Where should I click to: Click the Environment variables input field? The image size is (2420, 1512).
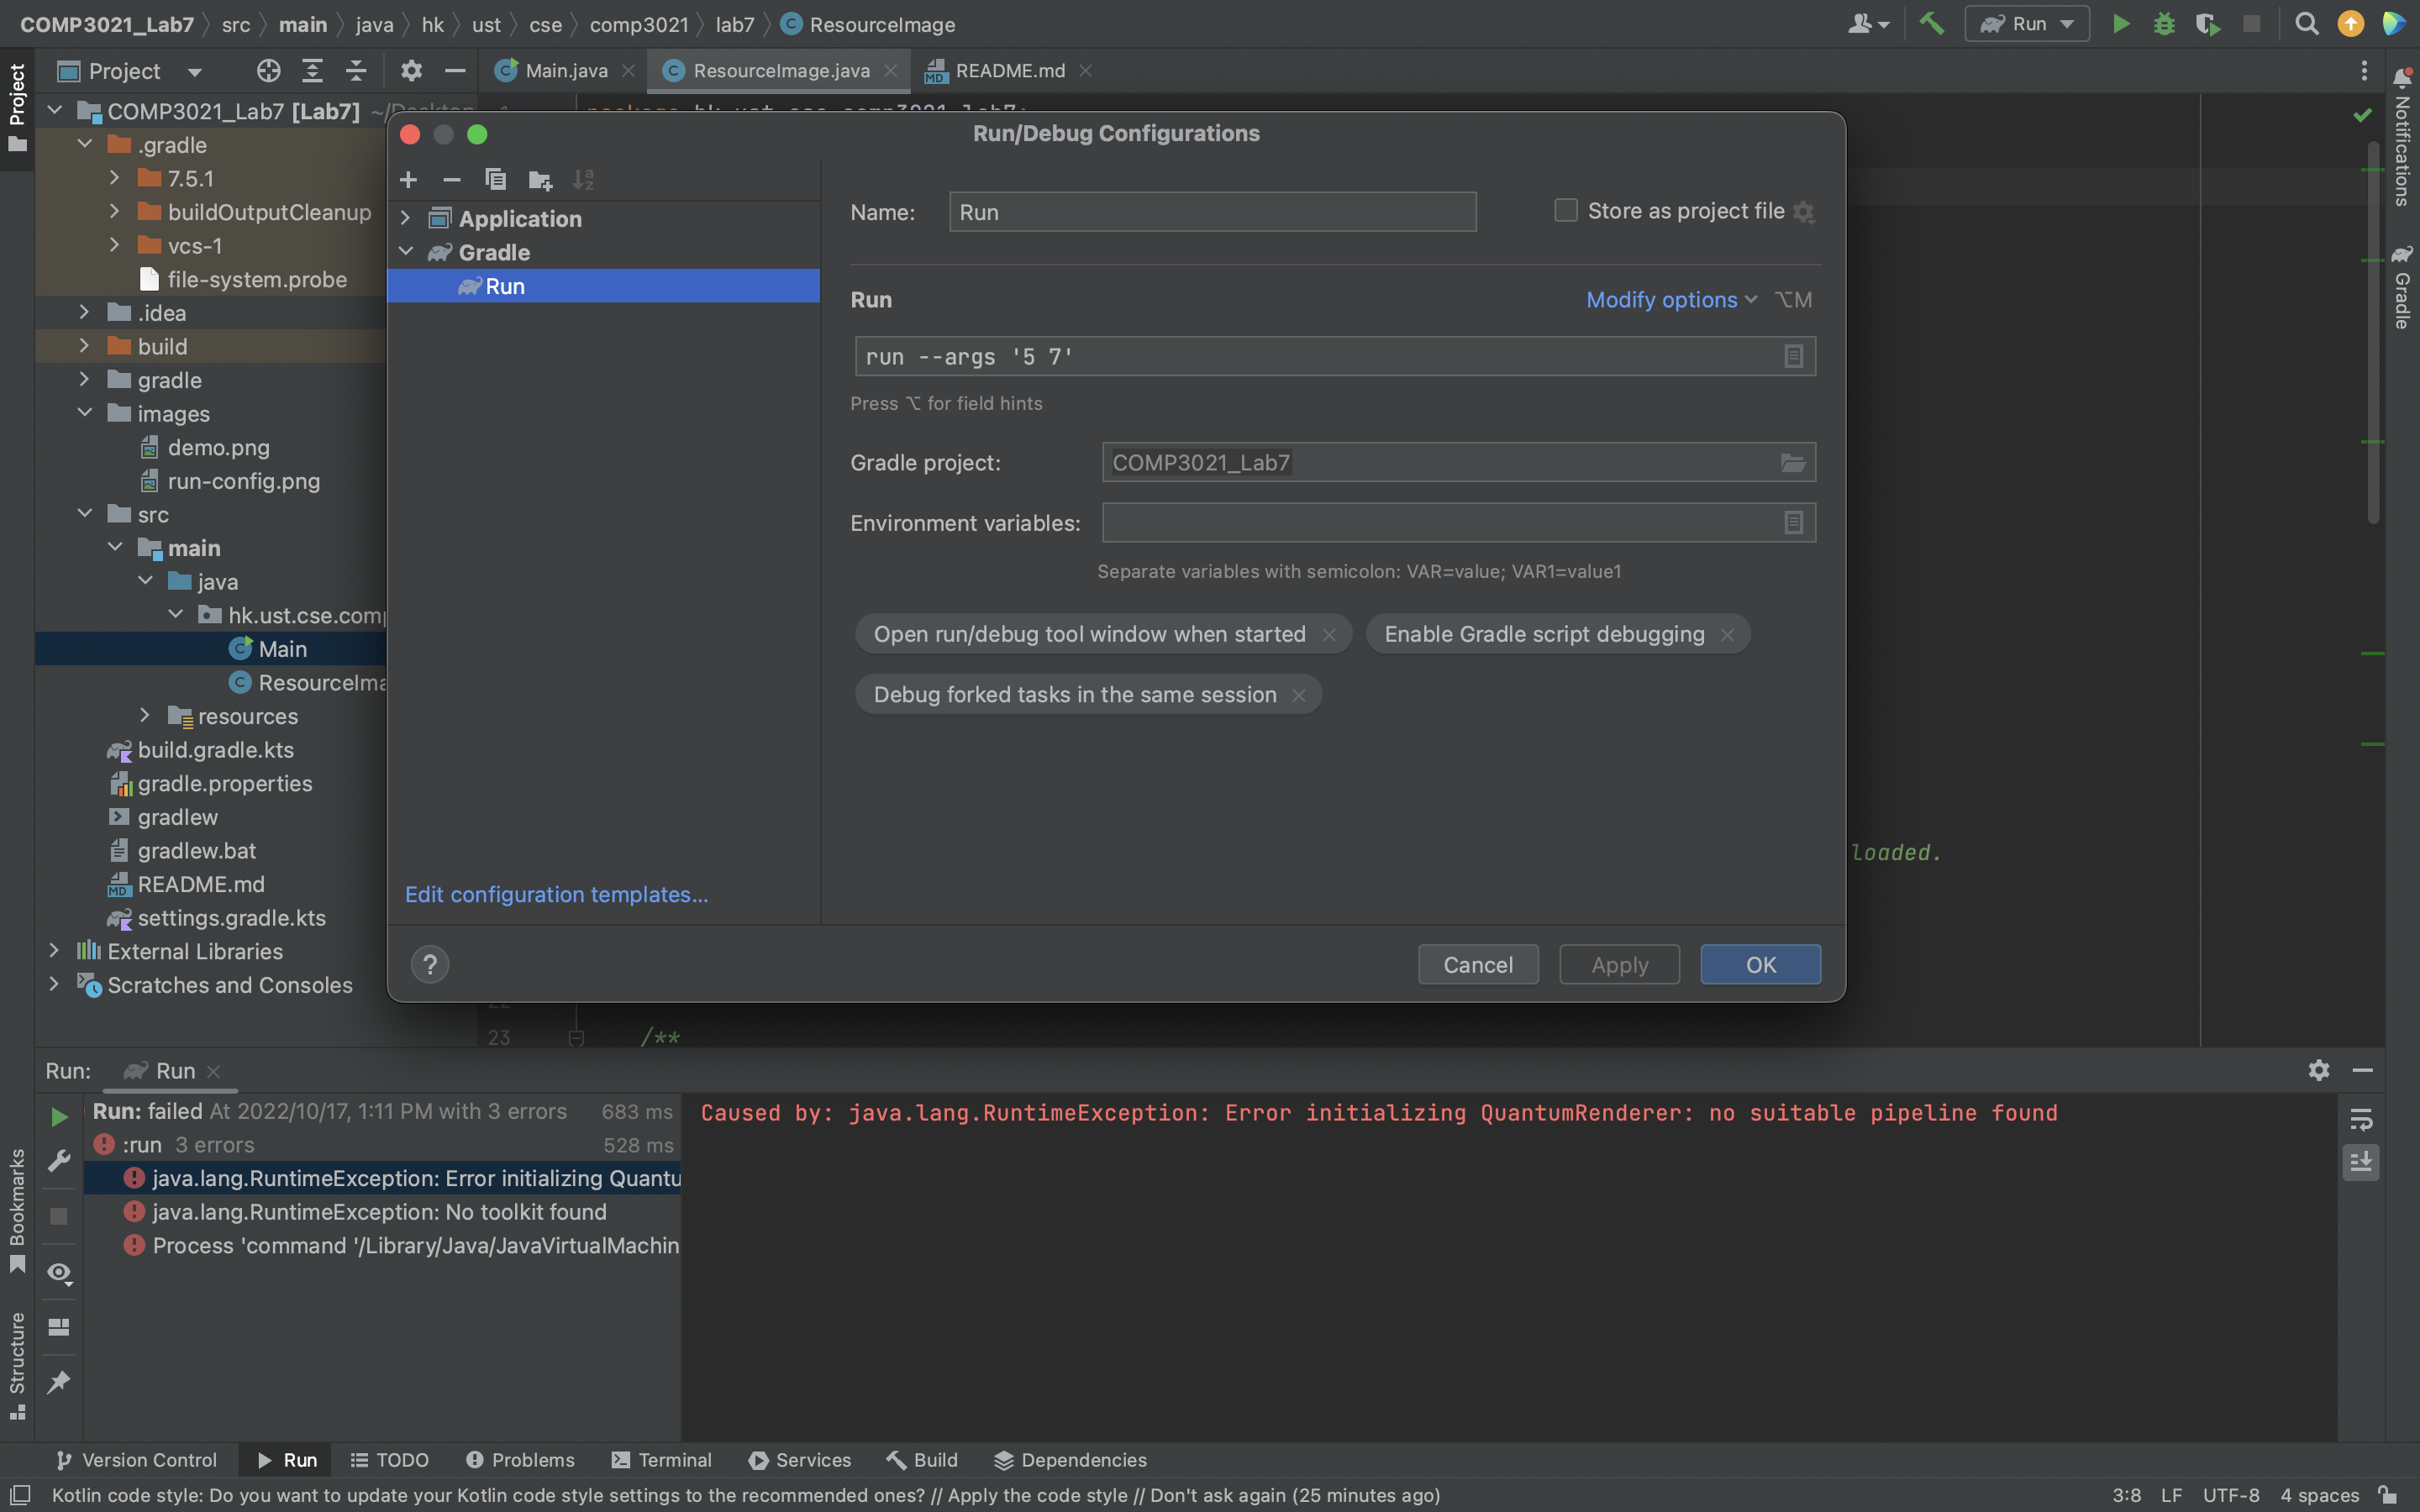pyautogui.click(x=1458, y=522)
